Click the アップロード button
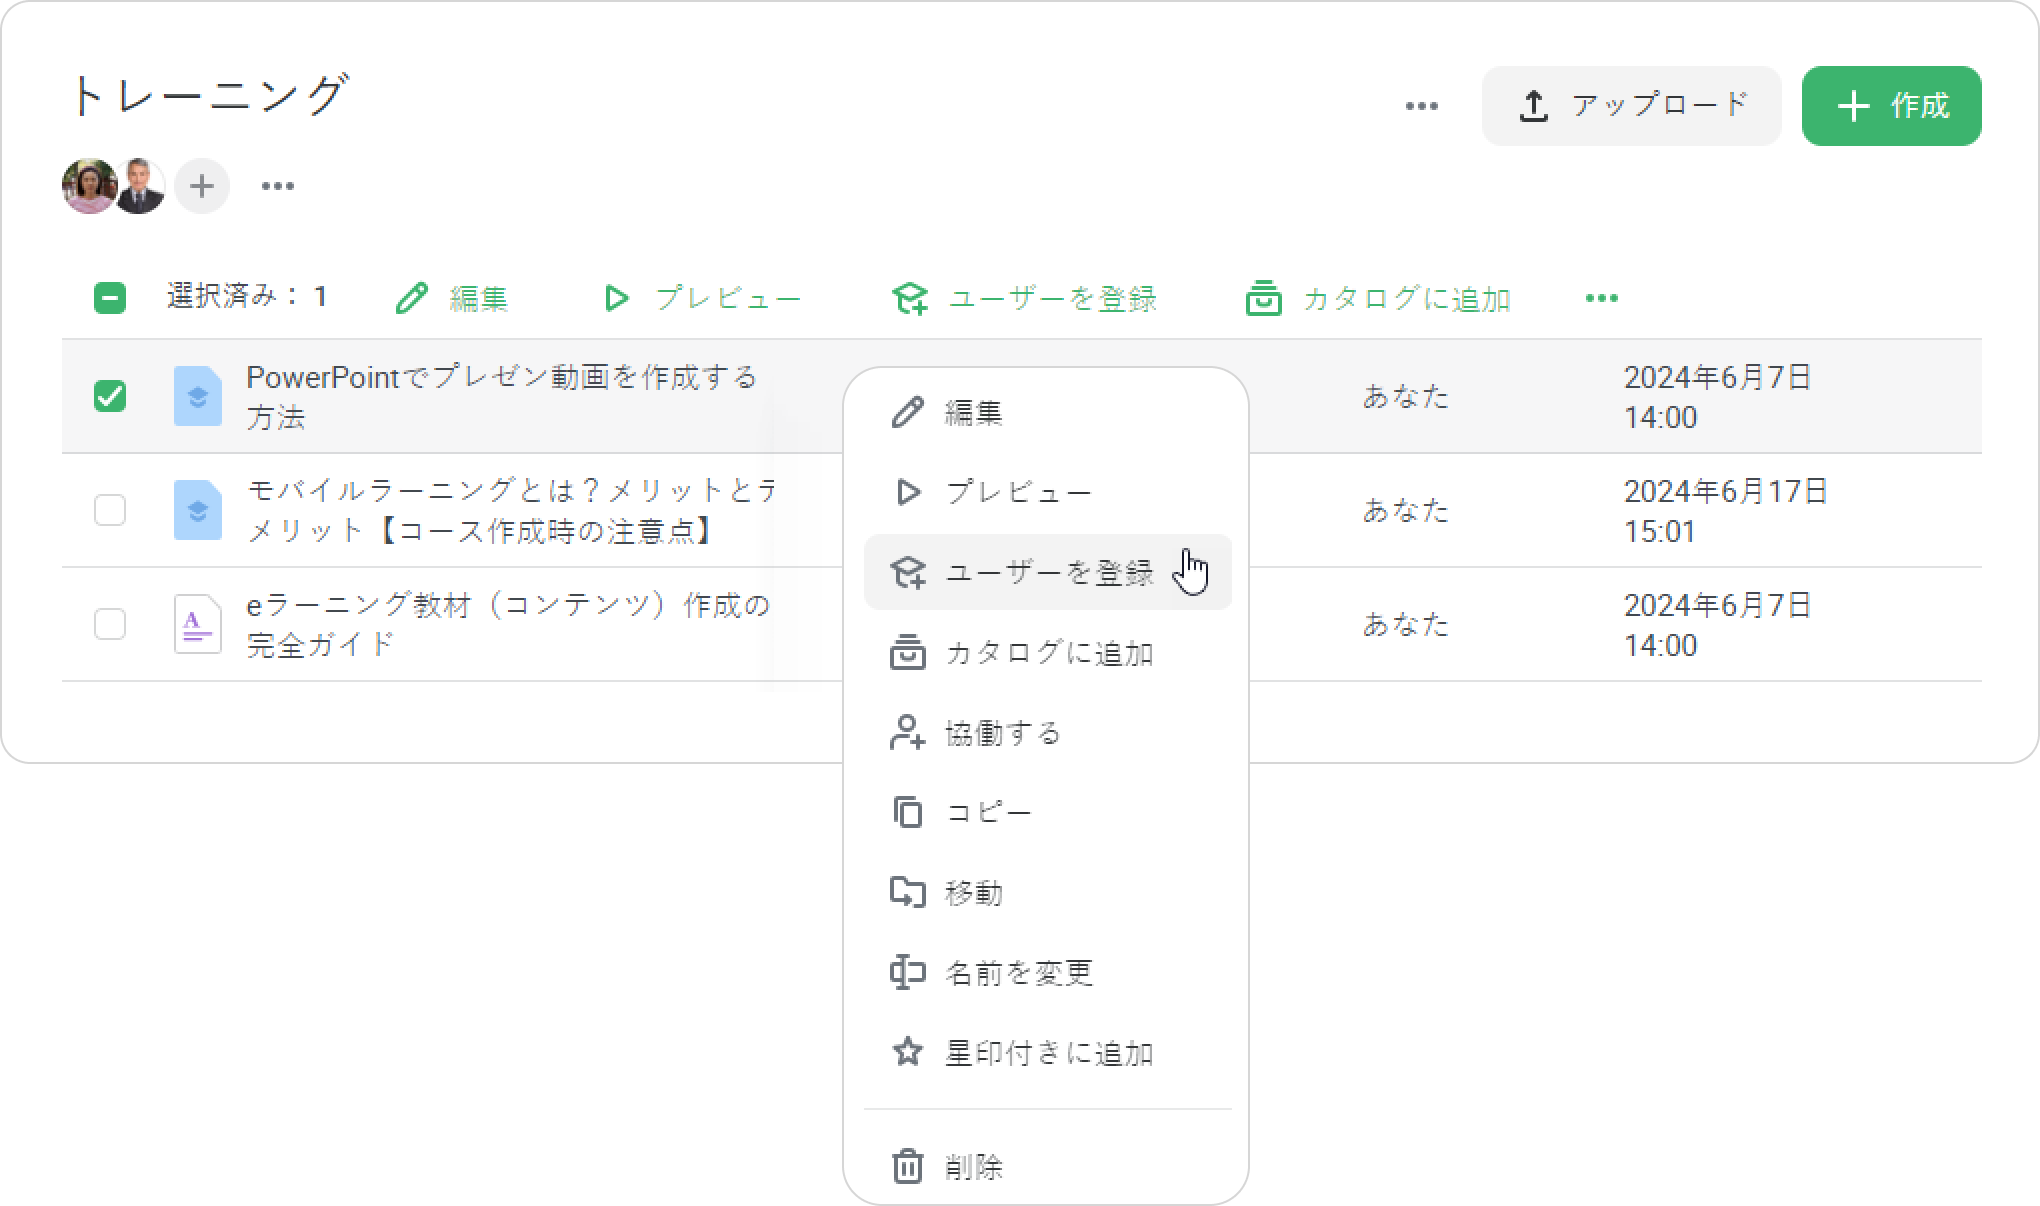2040x1206 pixels. [x=1631, y=106]
